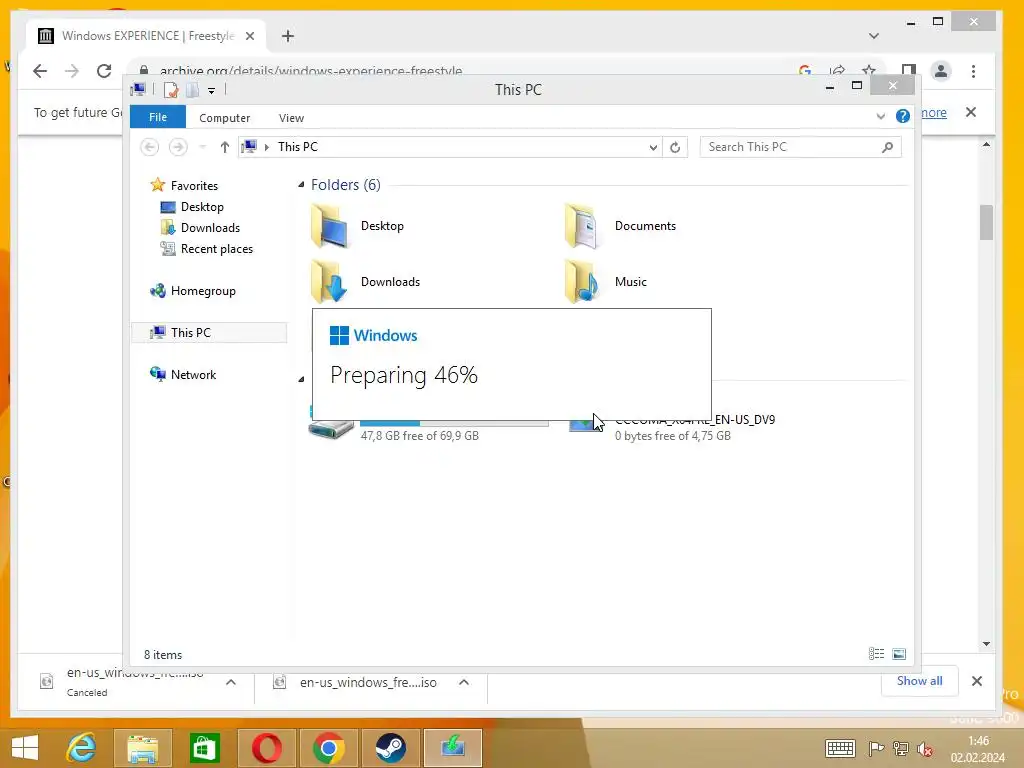Open the File ribbon tab
1024x768 pixels.
[x=158, y=118]
